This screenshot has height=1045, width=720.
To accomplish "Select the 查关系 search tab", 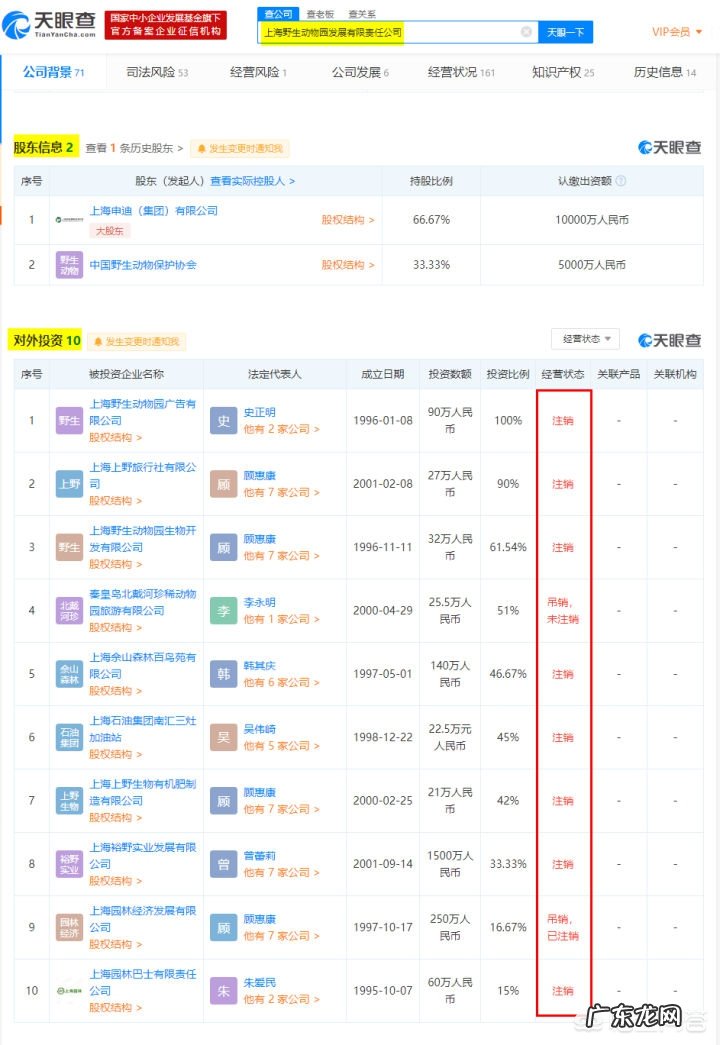I will point(362,14).
